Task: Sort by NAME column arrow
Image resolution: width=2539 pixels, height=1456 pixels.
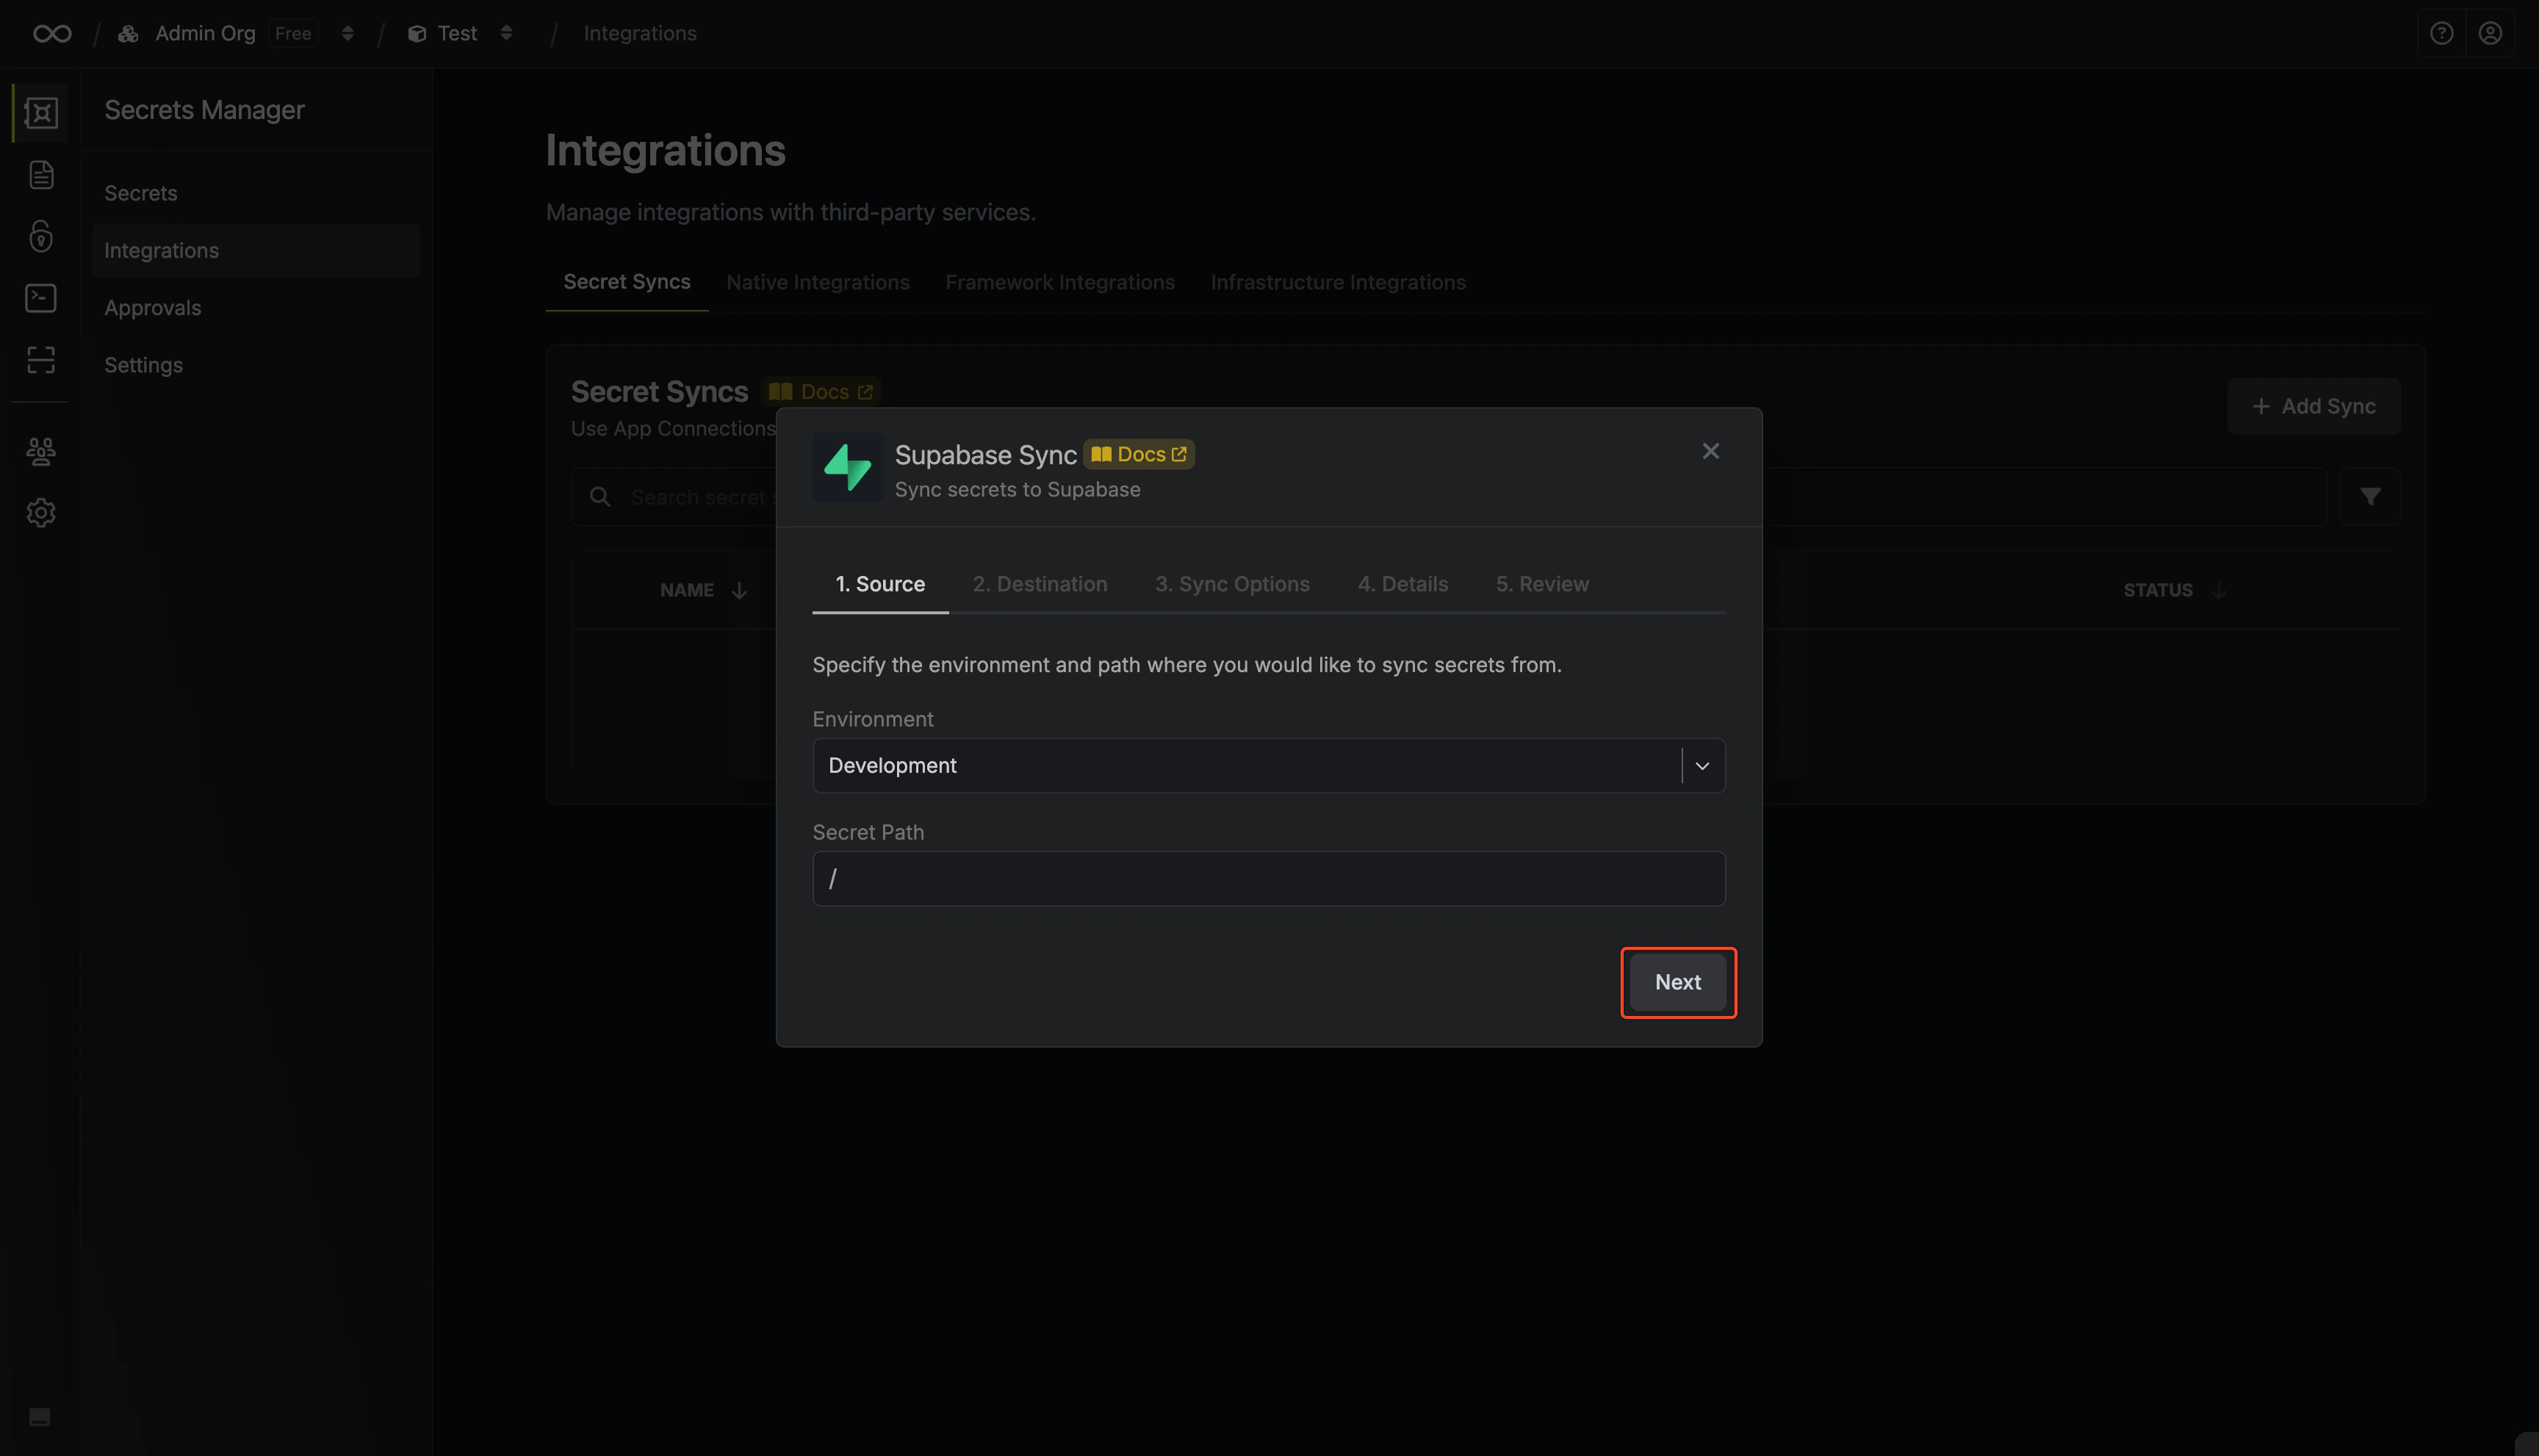Action: click(739, 590)
